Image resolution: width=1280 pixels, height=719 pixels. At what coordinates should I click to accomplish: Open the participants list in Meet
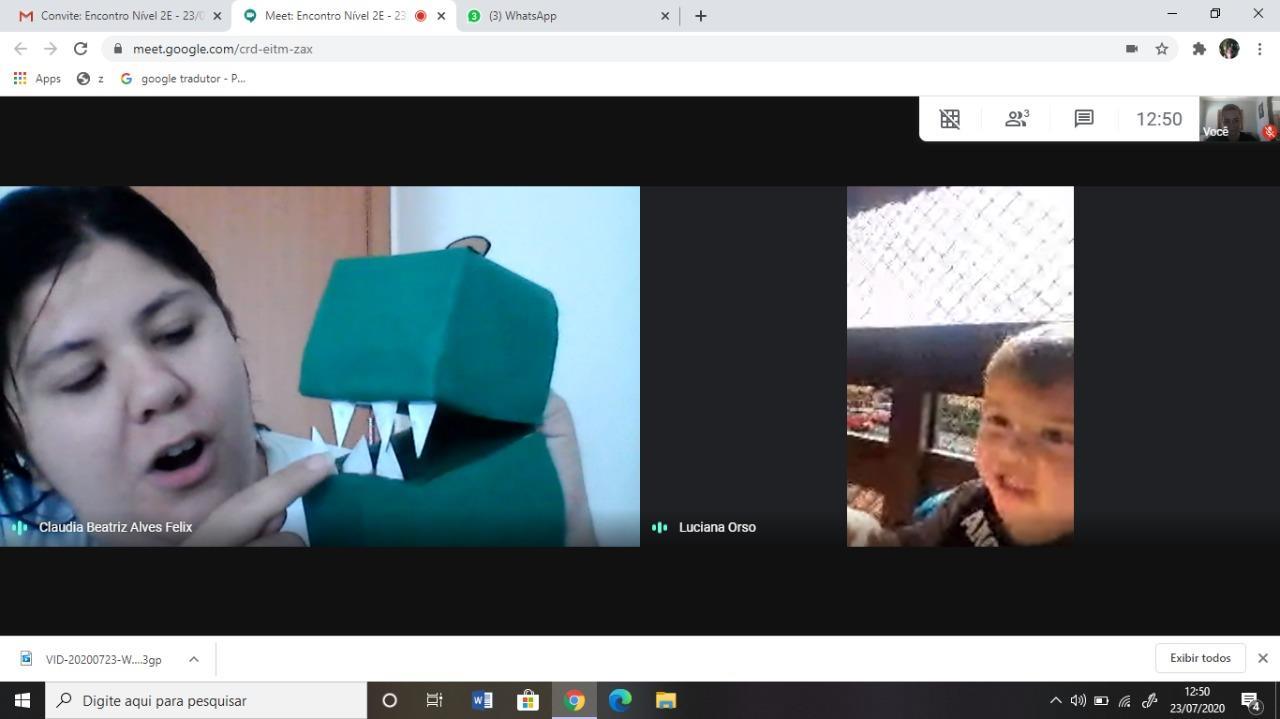[1017, 119]
